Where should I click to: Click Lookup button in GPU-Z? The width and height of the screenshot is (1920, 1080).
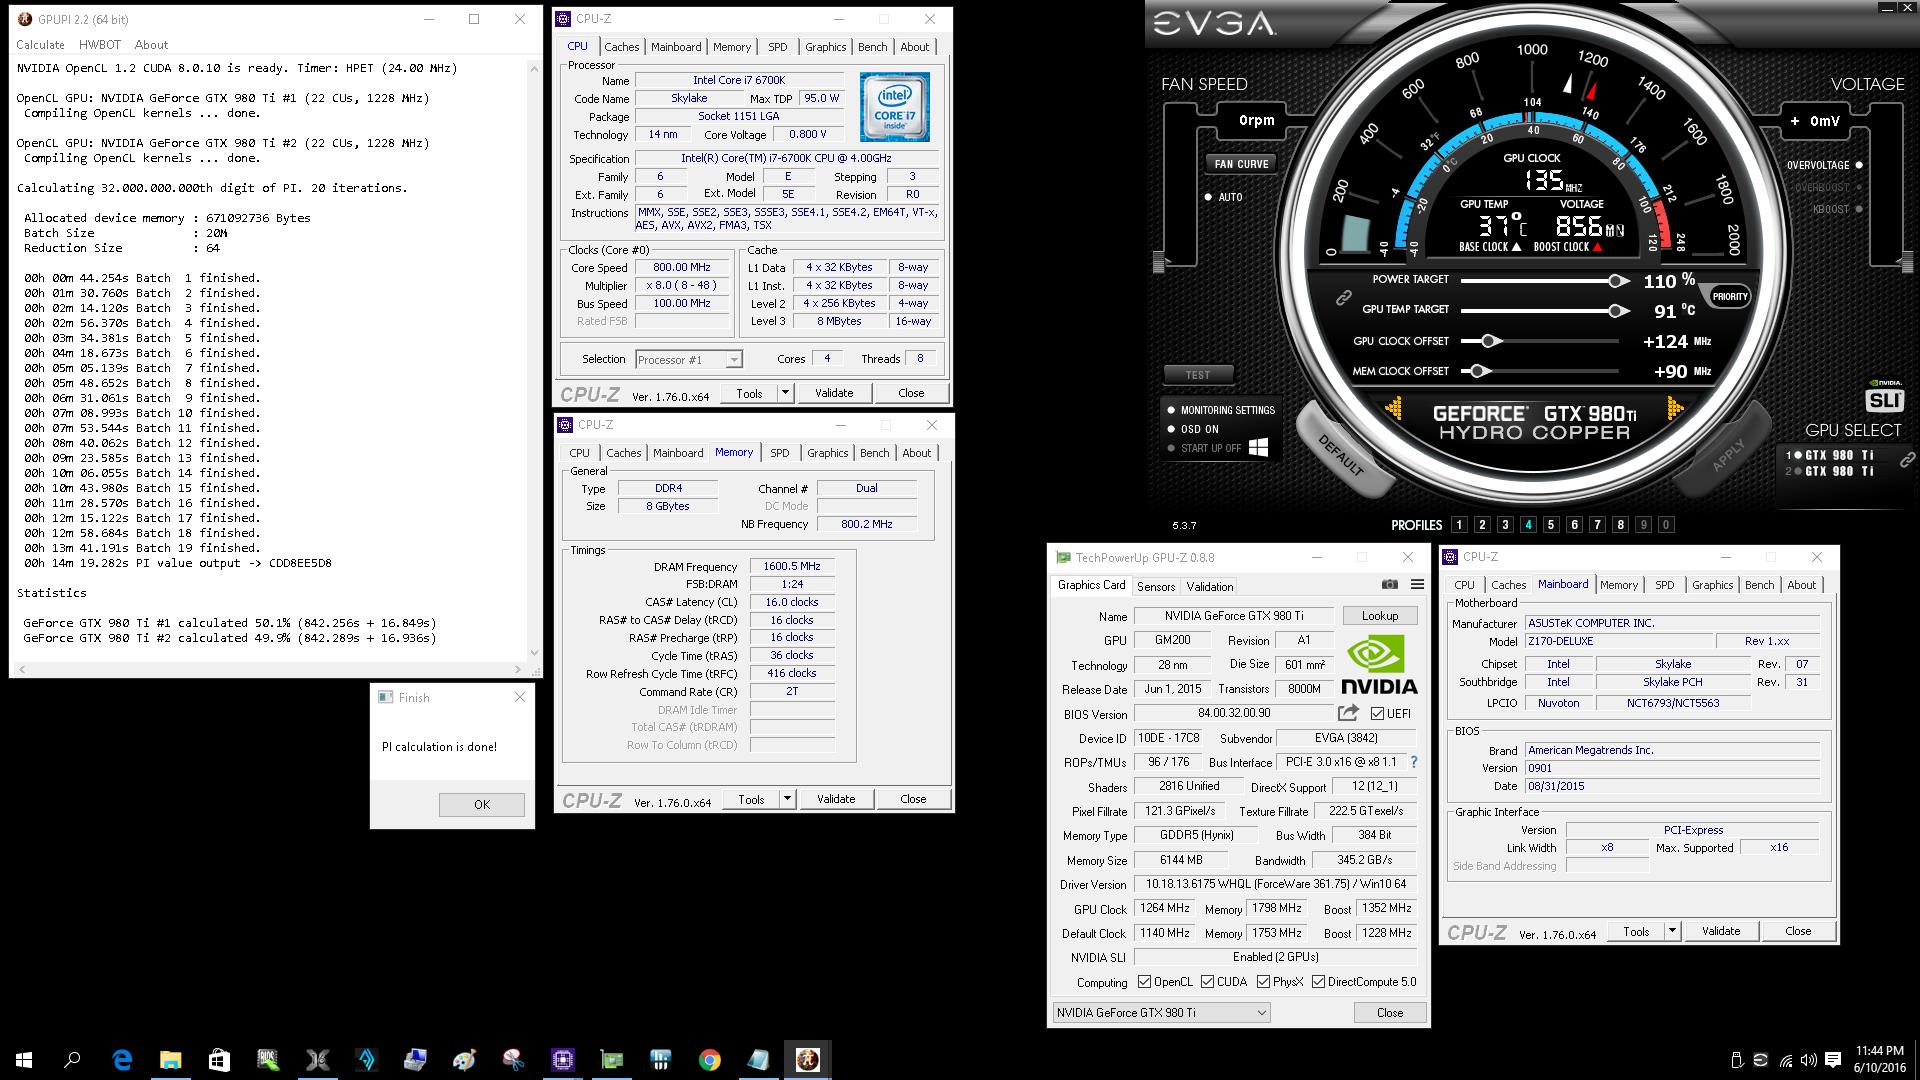click(x=1380, y=616)
